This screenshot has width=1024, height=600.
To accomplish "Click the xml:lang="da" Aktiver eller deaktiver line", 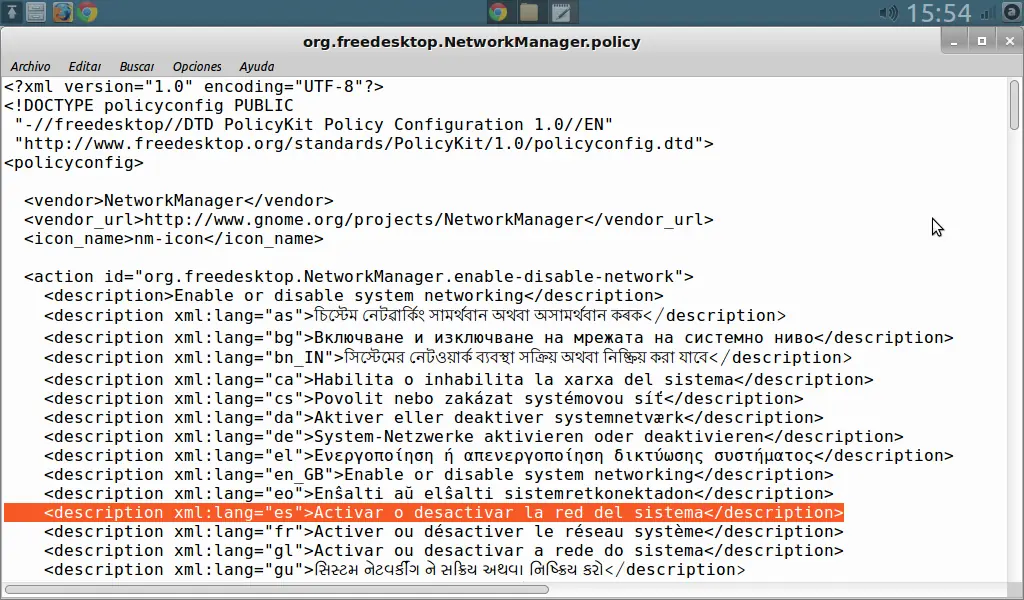I will 434,417.
